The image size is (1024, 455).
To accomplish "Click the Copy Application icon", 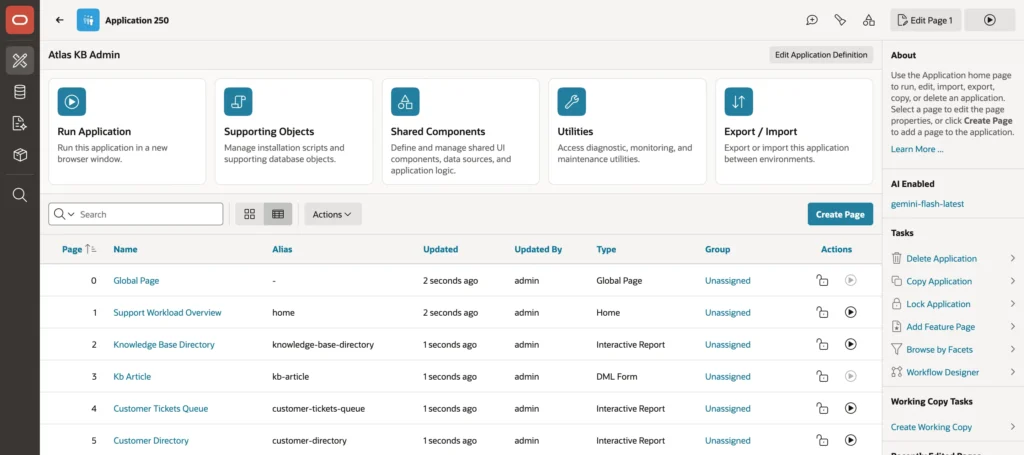I will [x=897, y=281].
